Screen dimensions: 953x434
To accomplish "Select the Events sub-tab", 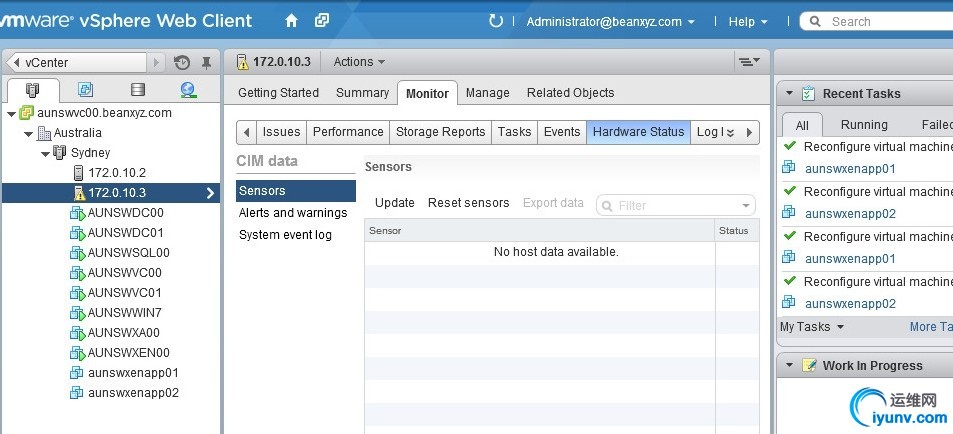I will pyautogui.click(x=562, y=132).
